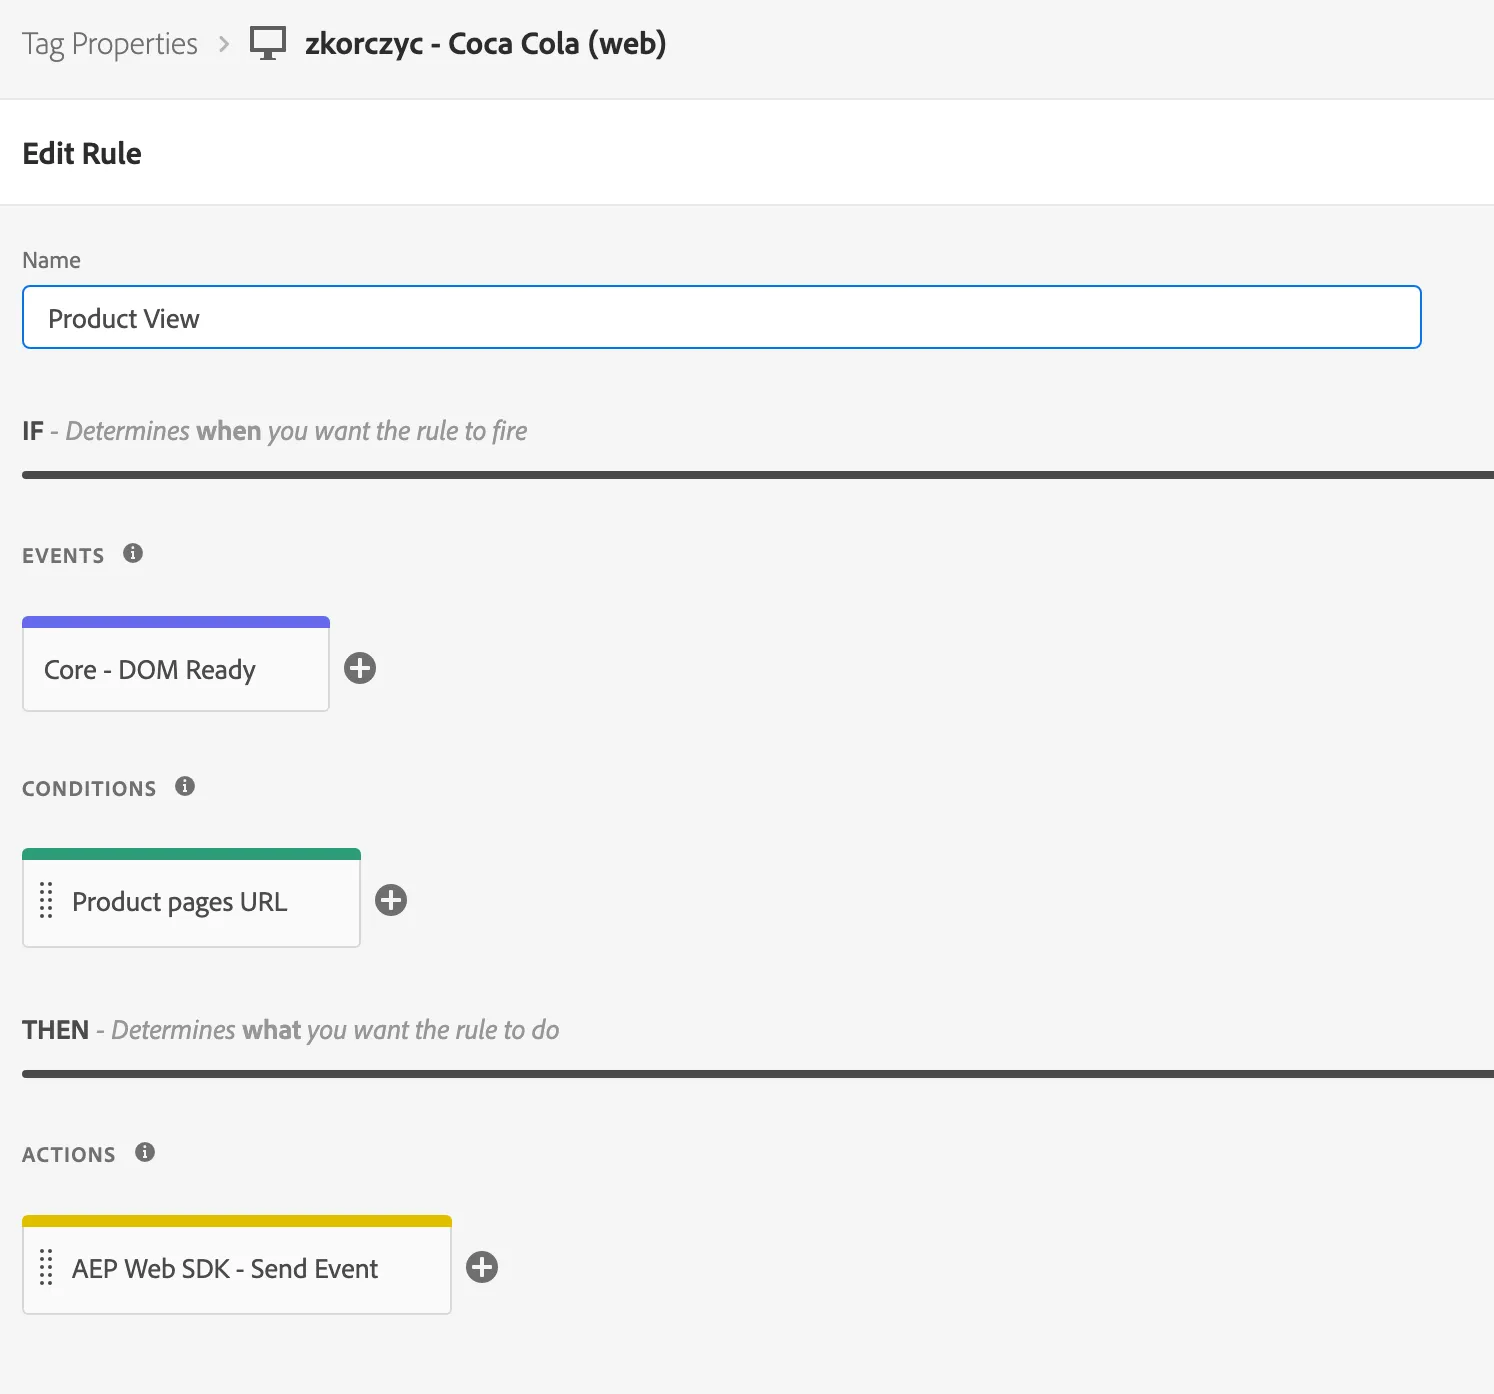Click the THEN section description text
This screenshot has width=1494, height=1394.
click(x=335, y=1030)
